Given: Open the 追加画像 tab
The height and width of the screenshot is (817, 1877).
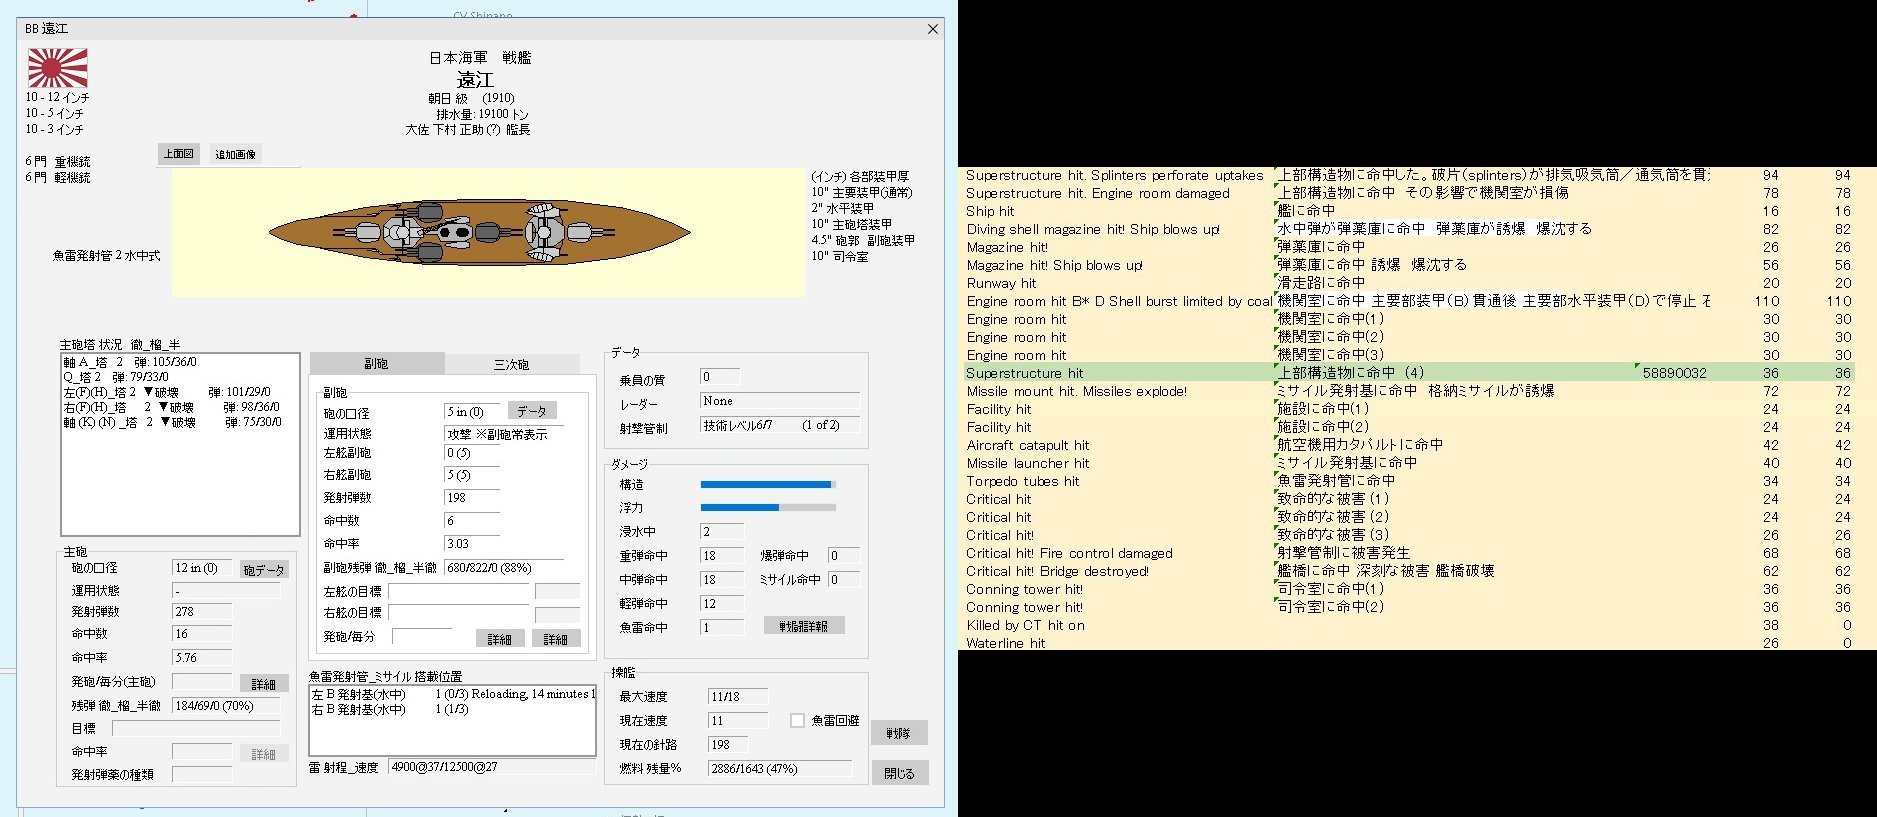Looking at the screenshot, I should (235, 154).
